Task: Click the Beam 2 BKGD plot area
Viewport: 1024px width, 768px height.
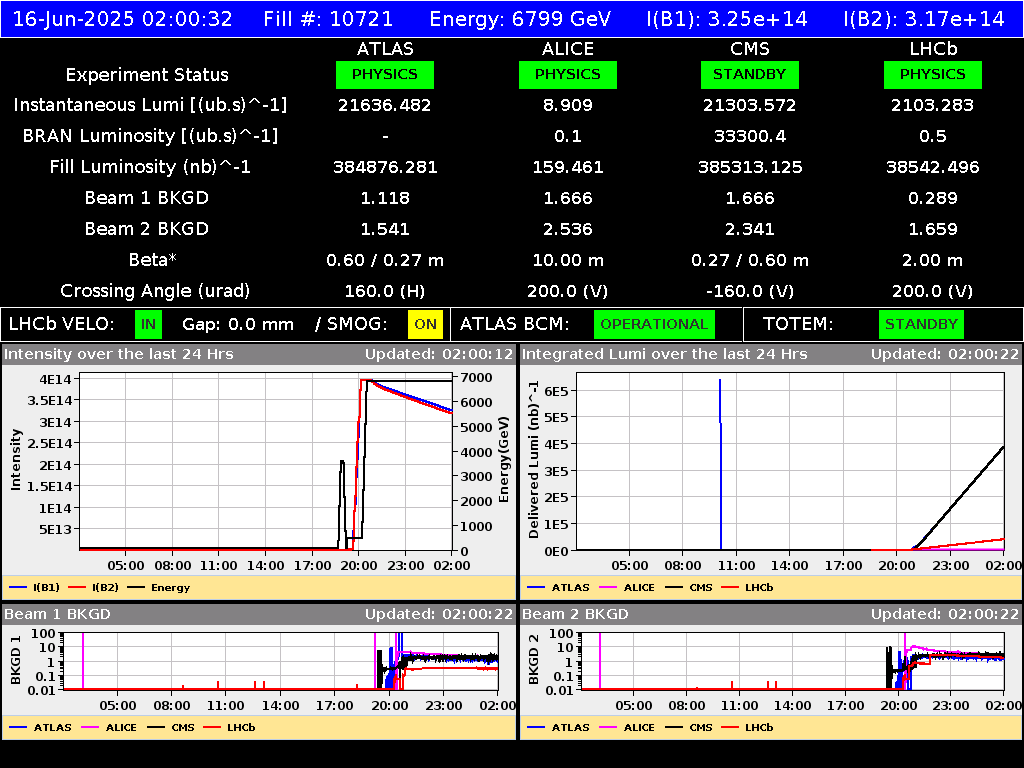Action: [792, 660]
